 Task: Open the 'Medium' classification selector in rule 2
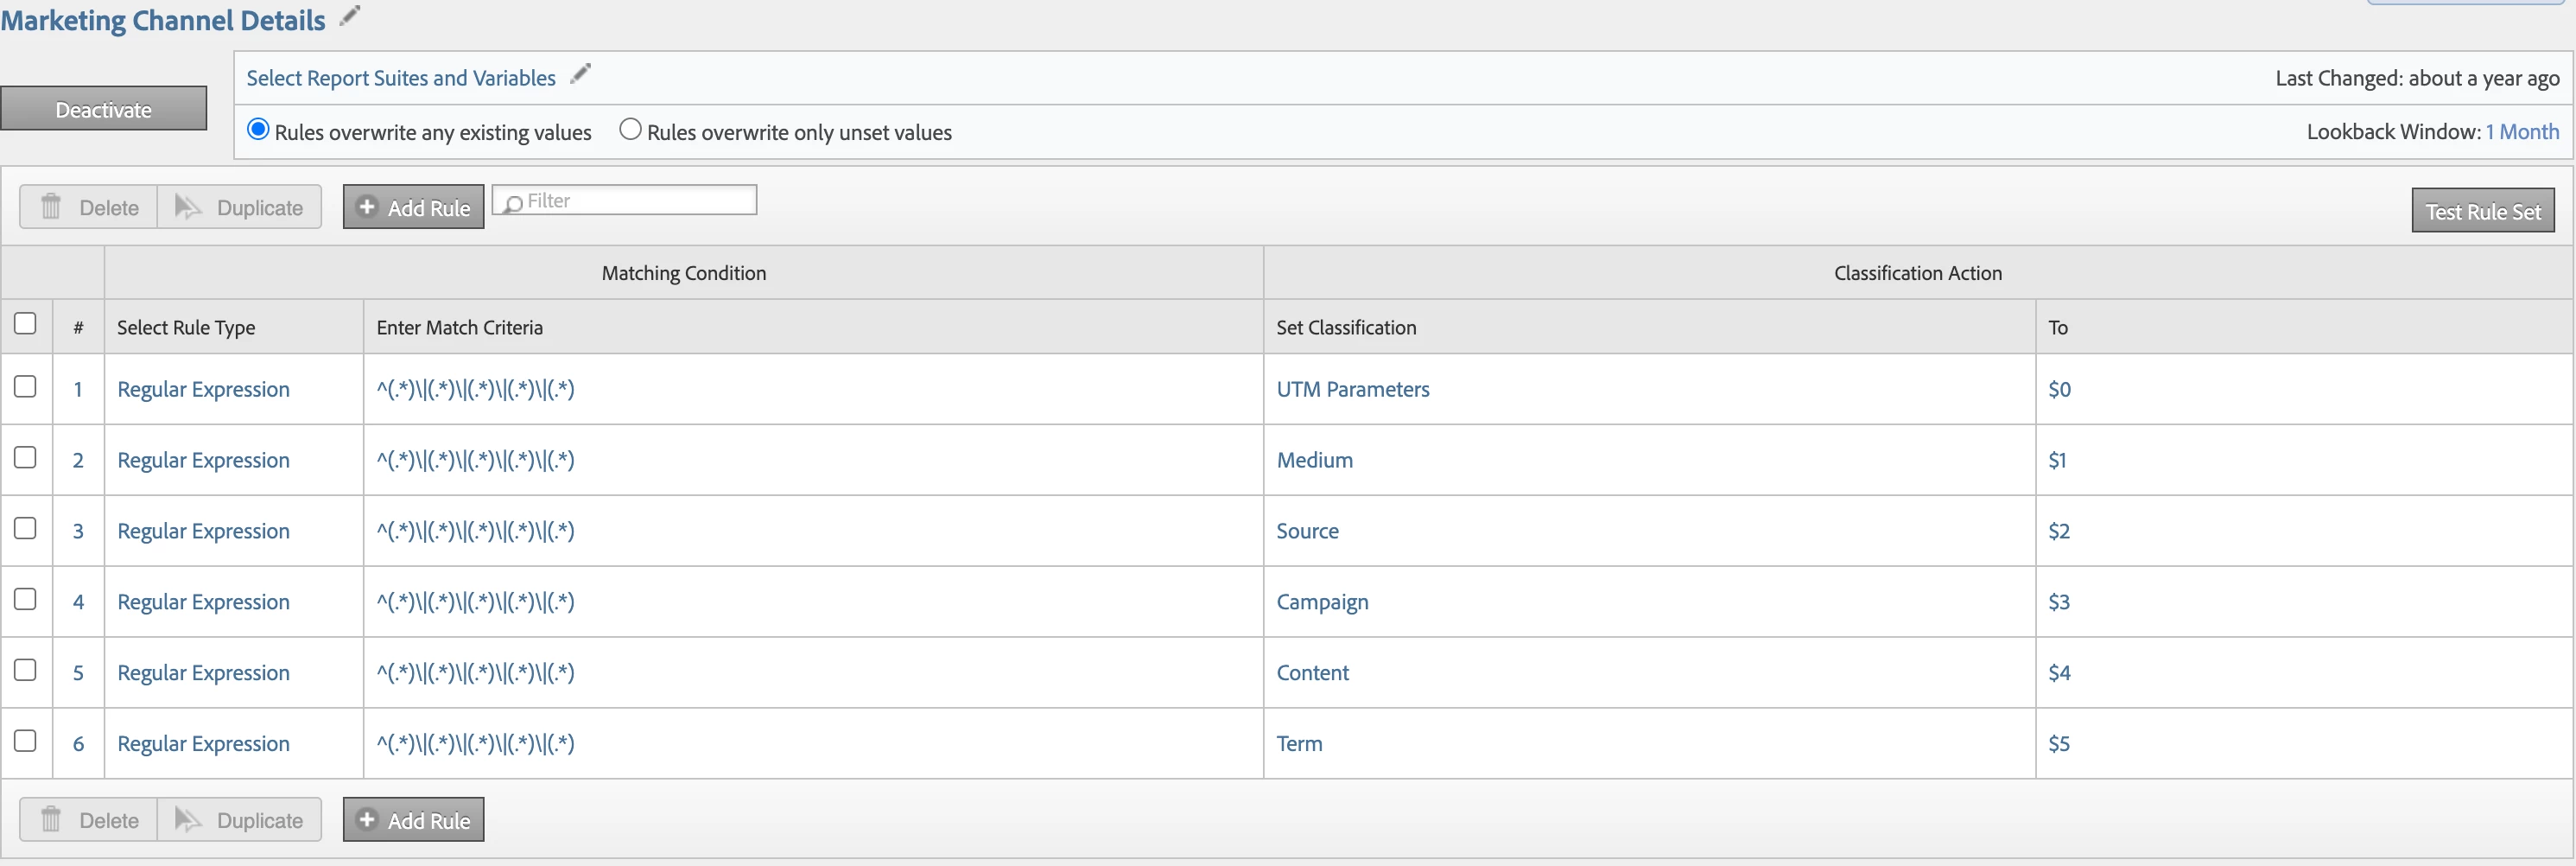tap(1314, 460)
